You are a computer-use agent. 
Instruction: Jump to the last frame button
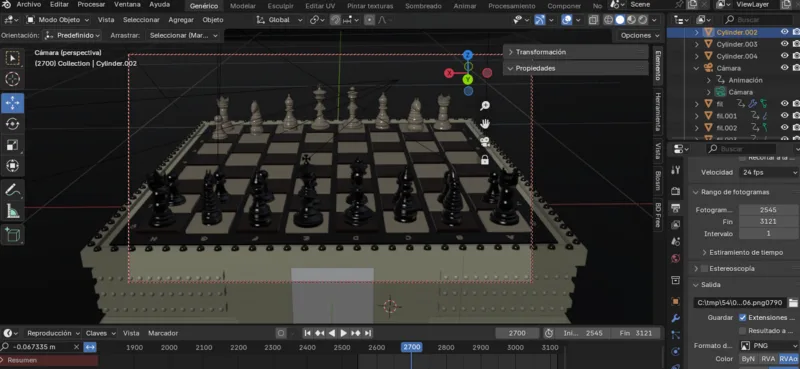point(367,333)
